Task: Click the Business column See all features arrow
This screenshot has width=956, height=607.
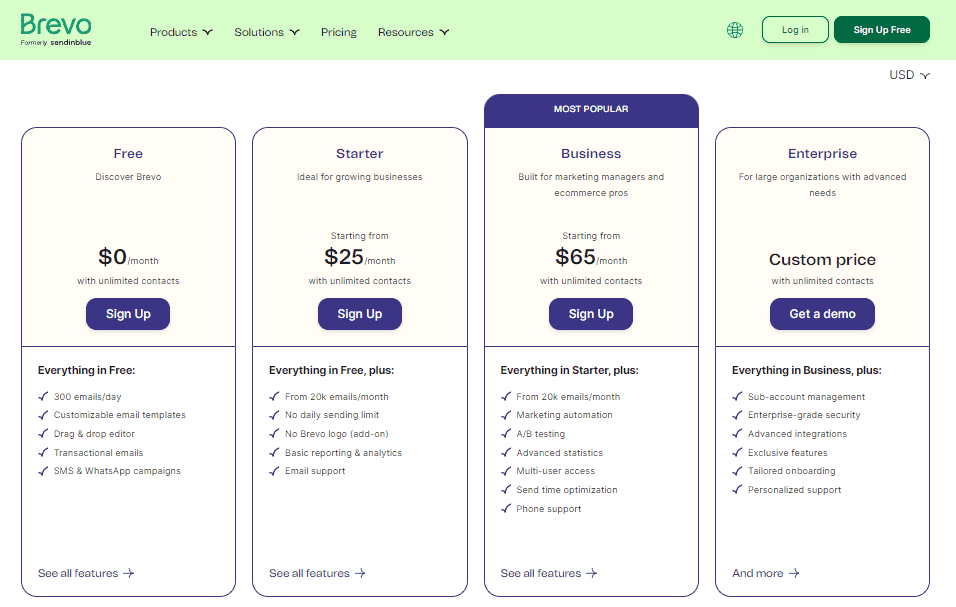Action: [592, 573]
